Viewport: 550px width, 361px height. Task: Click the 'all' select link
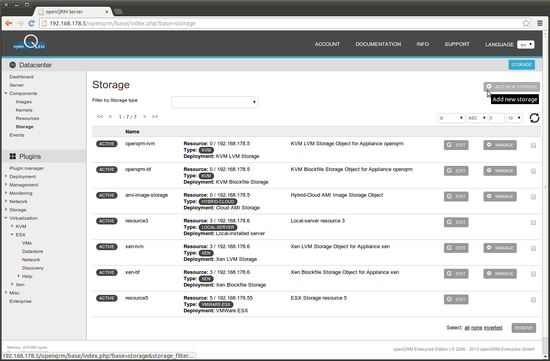click(x=467, y=328)
